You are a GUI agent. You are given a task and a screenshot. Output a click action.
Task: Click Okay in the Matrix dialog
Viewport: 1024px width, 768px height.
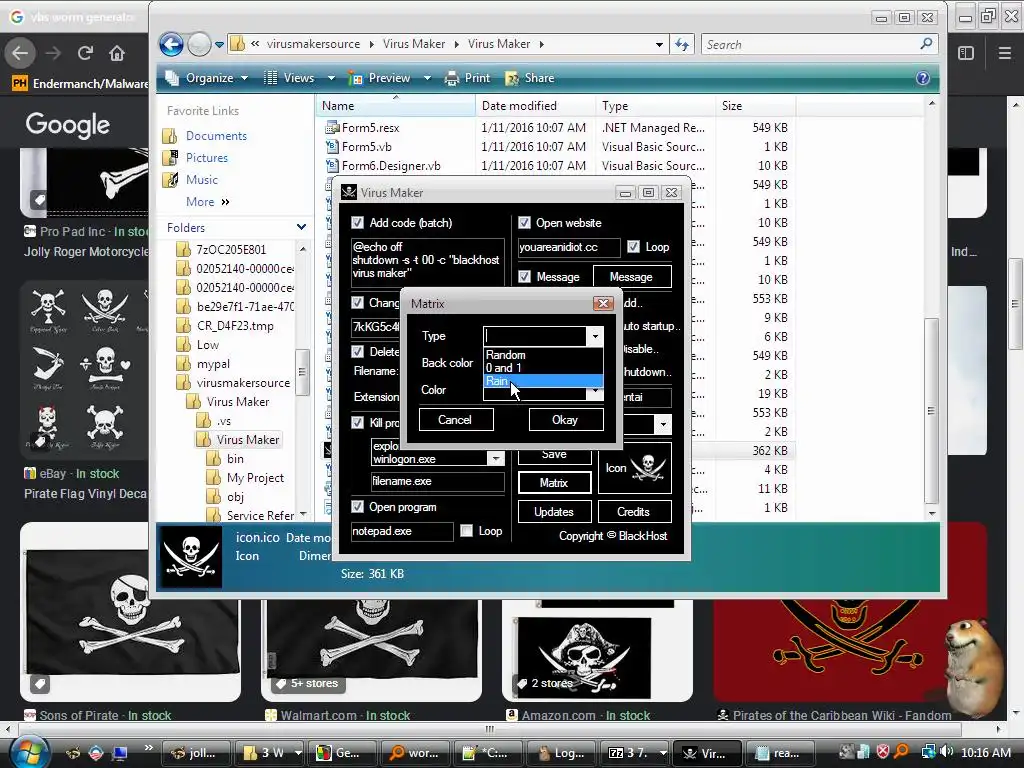pos(566,420)
